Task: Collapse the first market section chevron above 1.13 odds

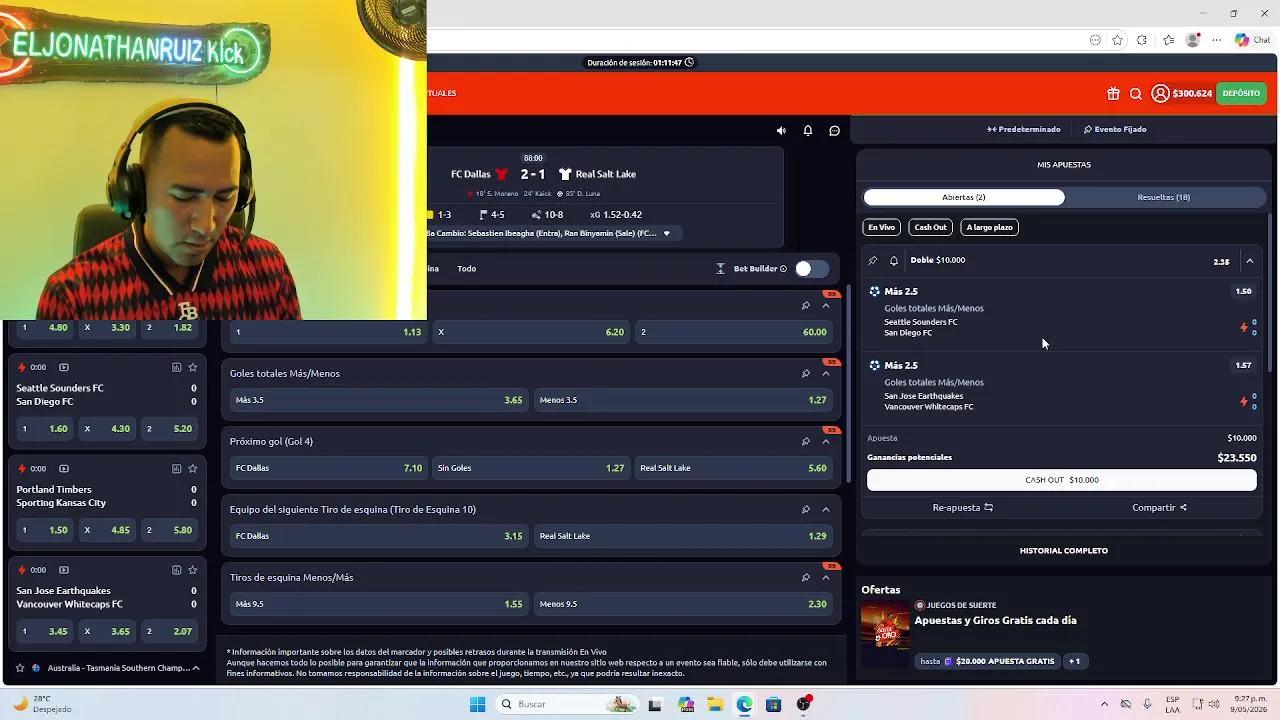Action: pyautogui.click(x=826, y=305)
